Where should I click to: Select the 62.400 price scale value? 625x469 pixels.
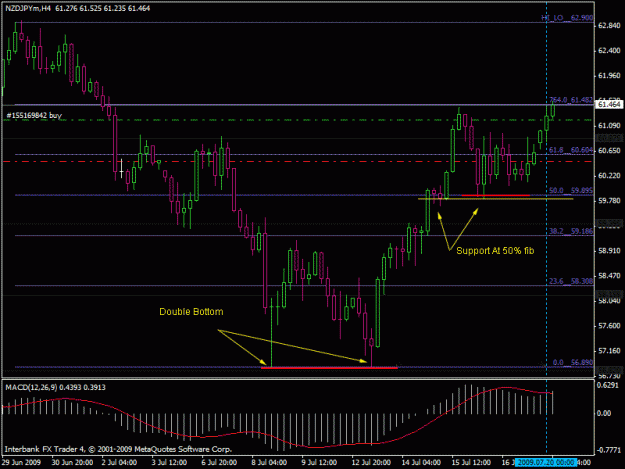tap(609, 51)
